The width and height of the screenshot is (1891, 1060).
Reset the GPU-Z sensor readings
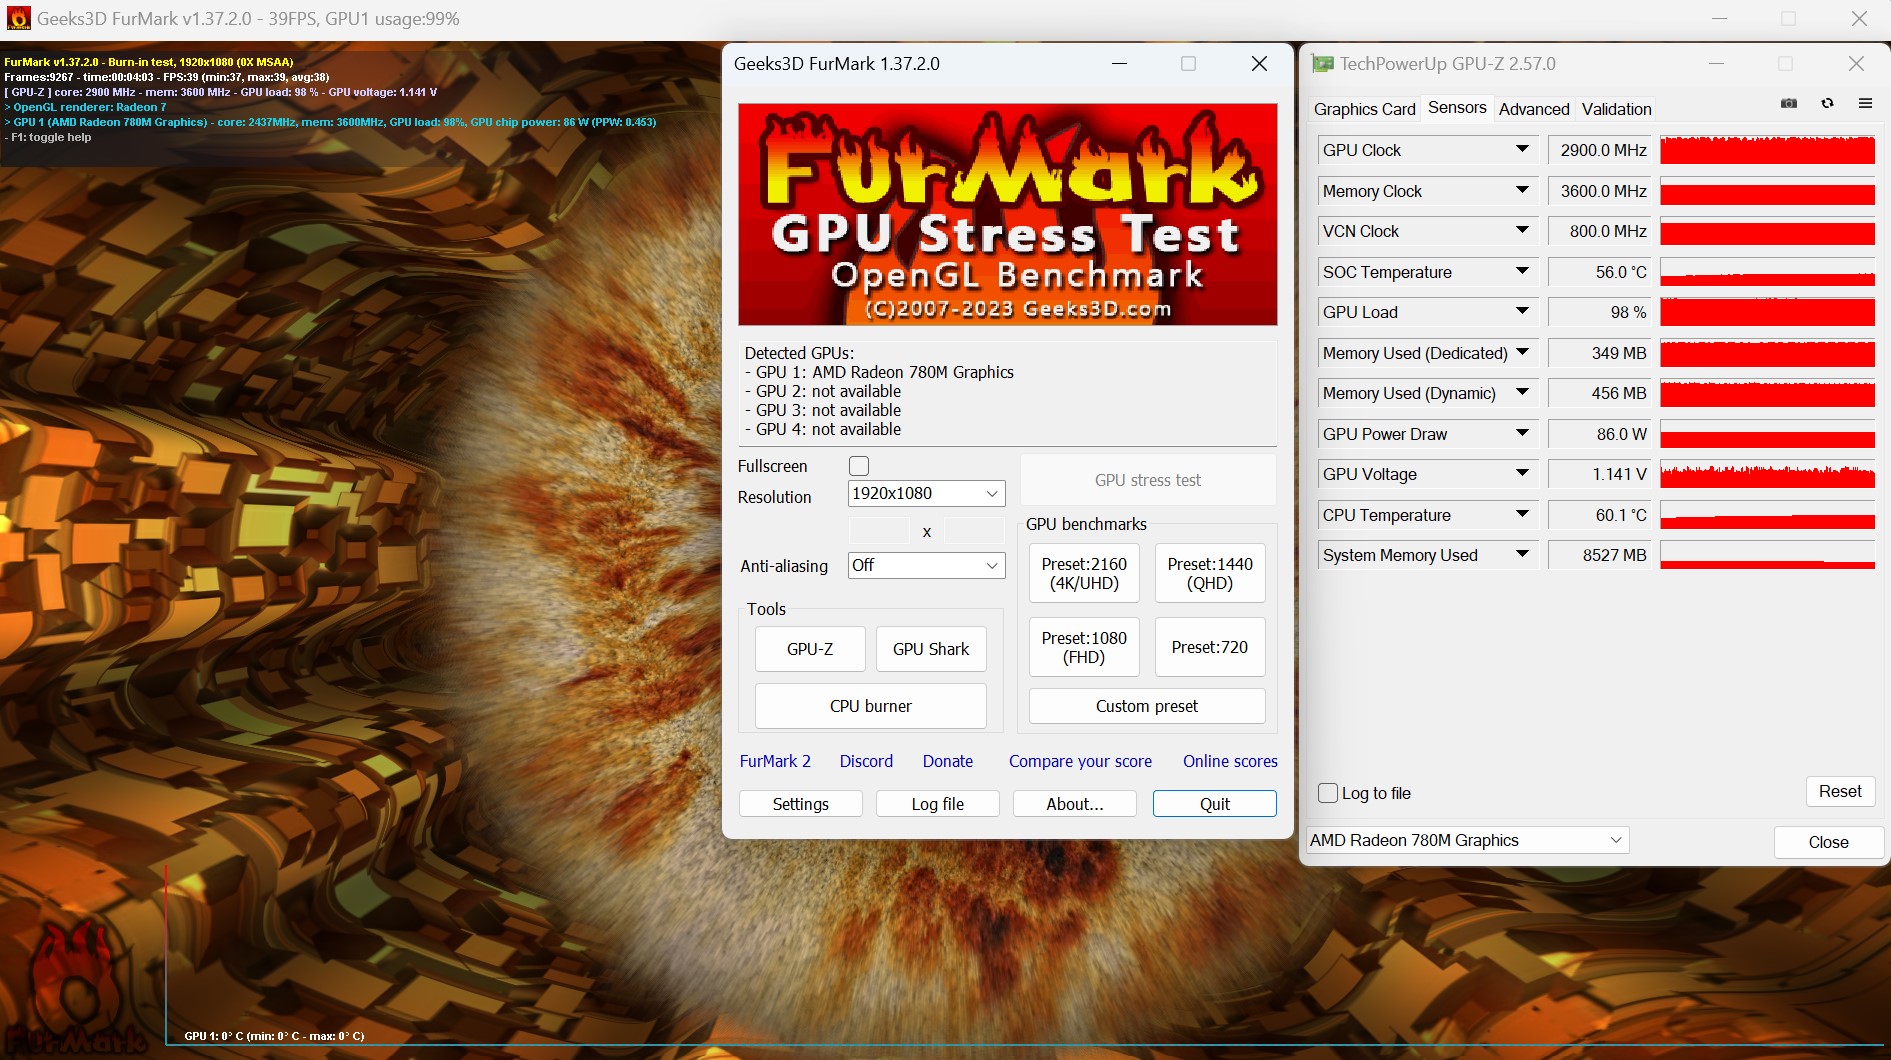[x=1840, y=791]
